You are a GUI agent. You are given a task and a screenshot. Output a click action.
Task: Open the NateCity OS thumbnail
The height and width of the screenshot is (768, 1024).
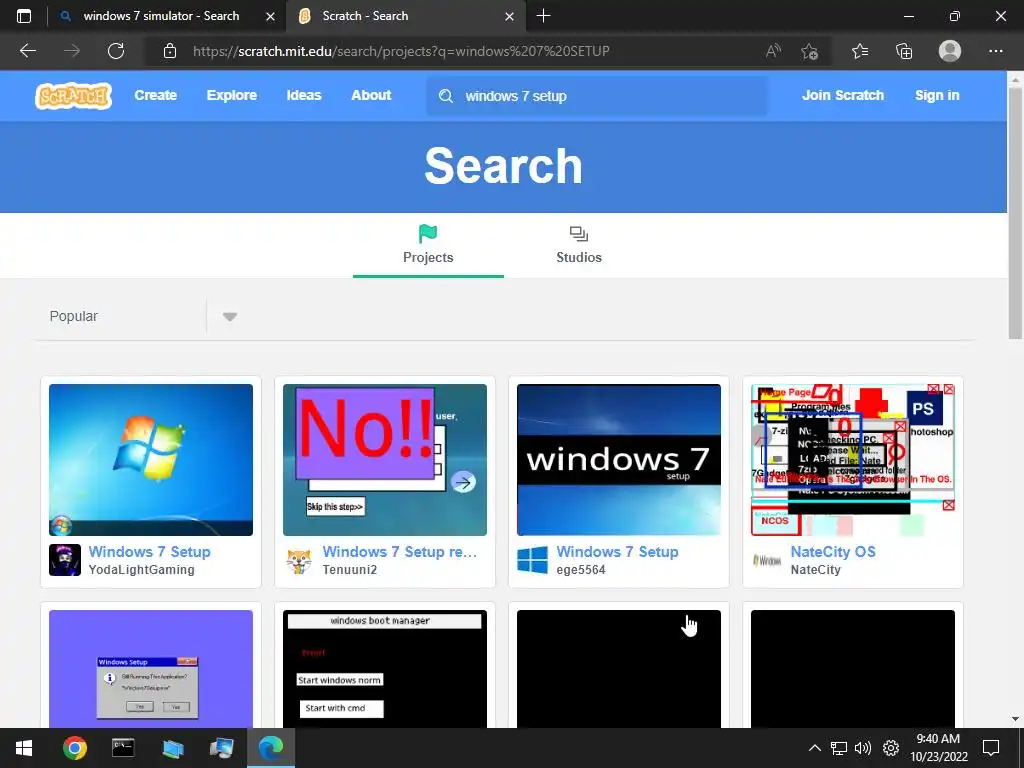853,460
